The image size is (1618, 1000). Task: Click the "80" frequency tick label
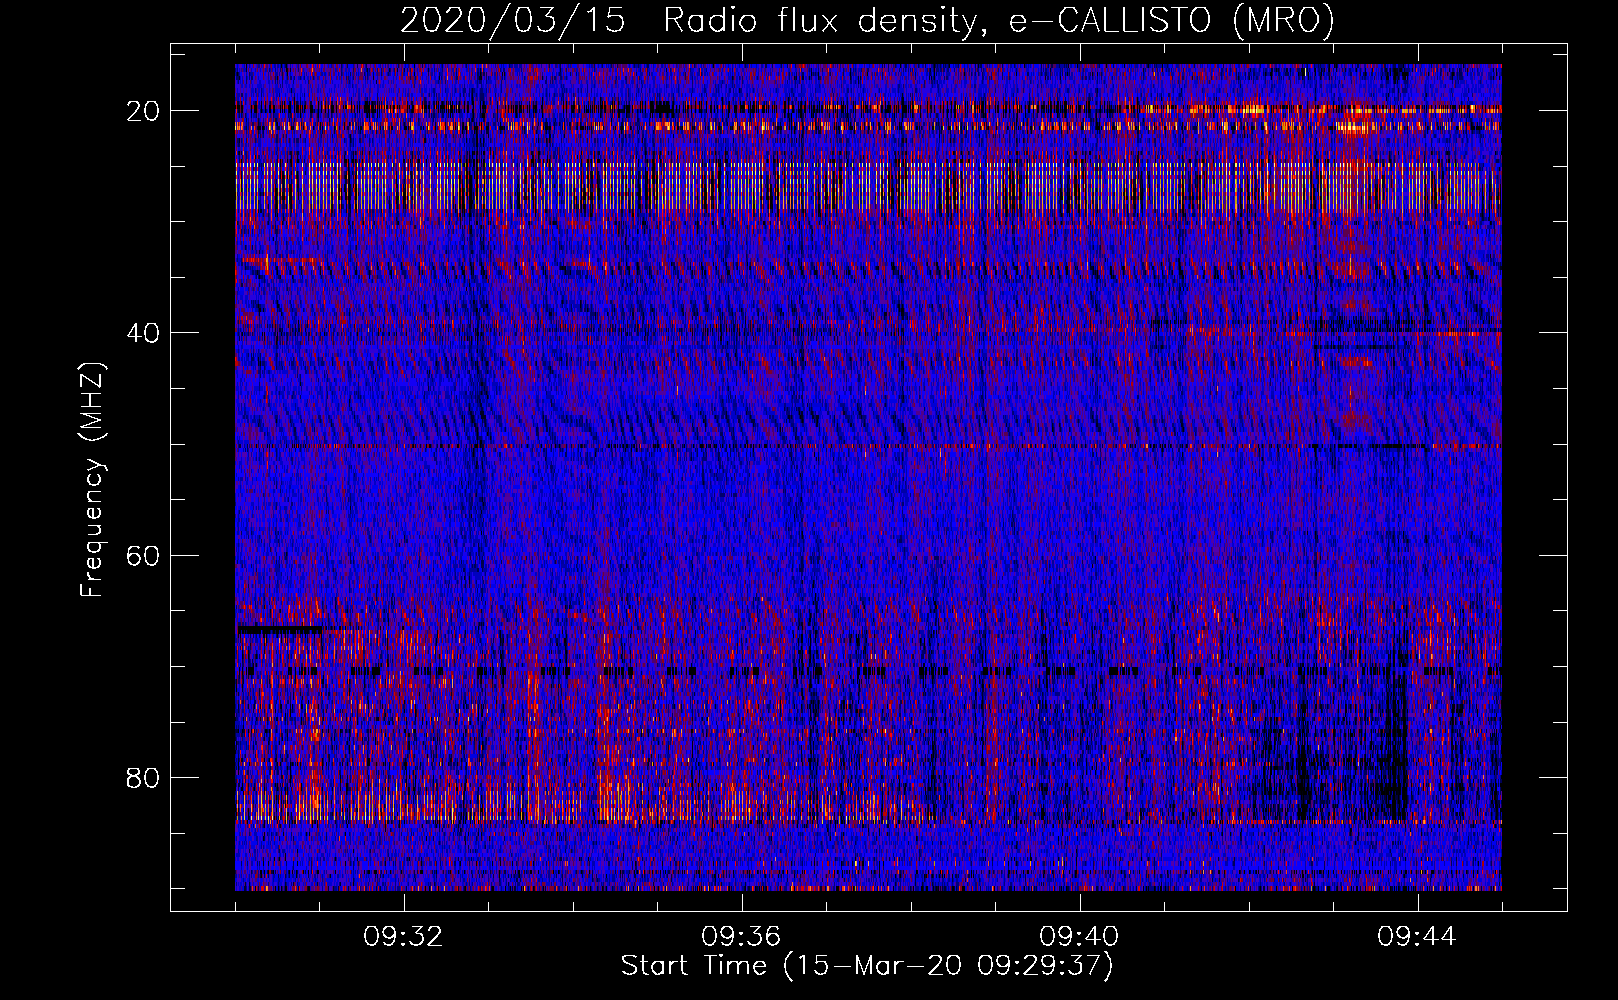pos(144,777)
